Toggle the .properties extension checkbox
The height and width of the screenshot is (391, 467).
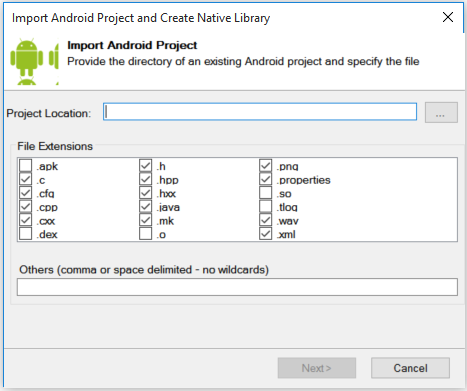pyautogui.click(x=266, y=179)
